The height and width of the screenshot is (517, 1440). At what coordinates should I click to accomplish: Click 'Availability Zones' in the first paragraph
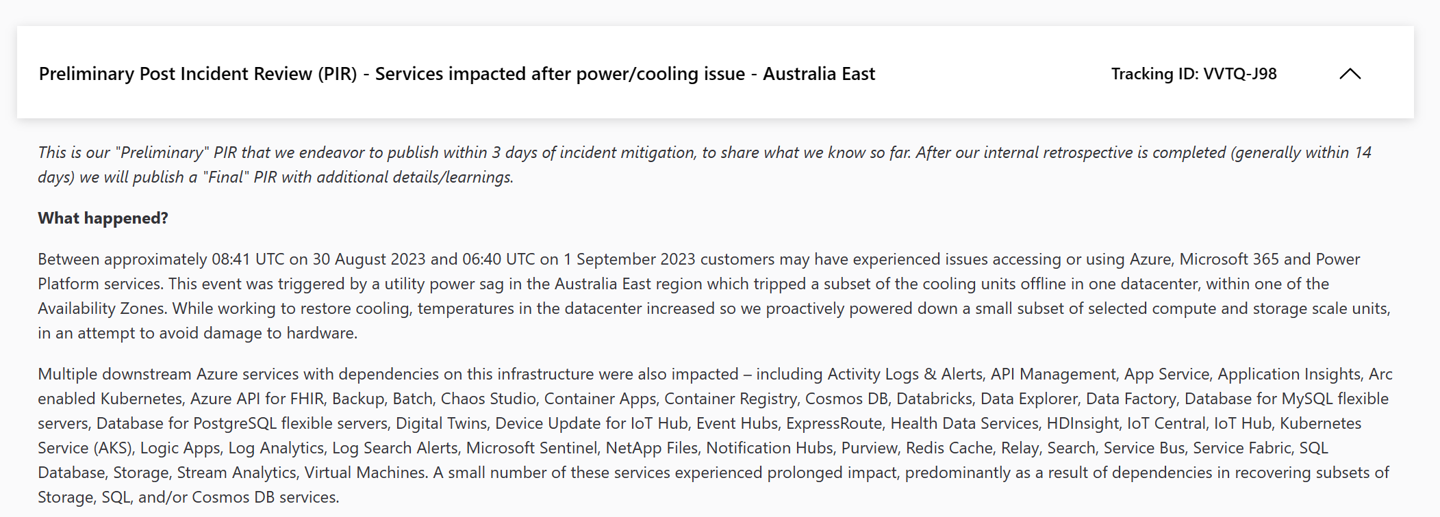point(105,308)
